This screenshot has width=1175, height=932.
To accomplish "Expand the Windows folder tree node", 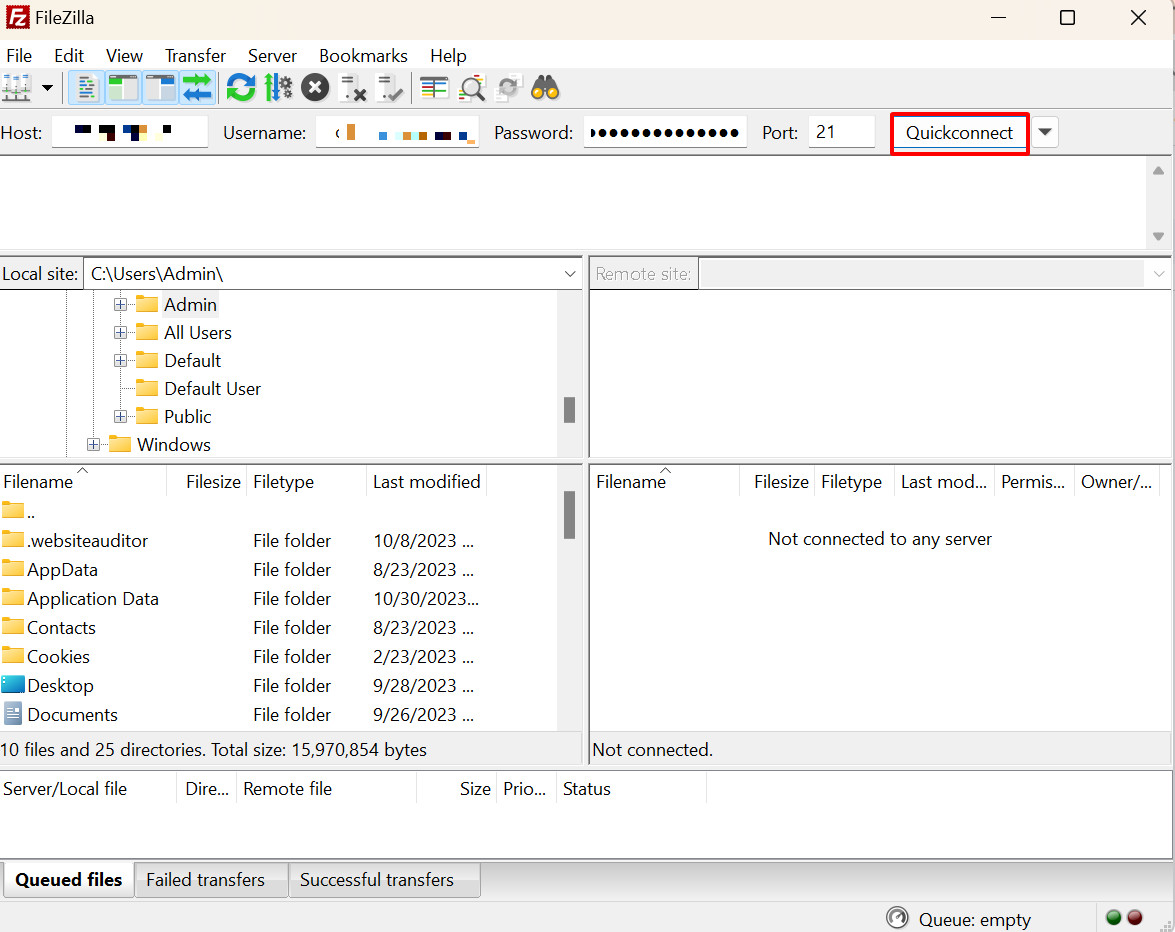I will tap(93, 444).
